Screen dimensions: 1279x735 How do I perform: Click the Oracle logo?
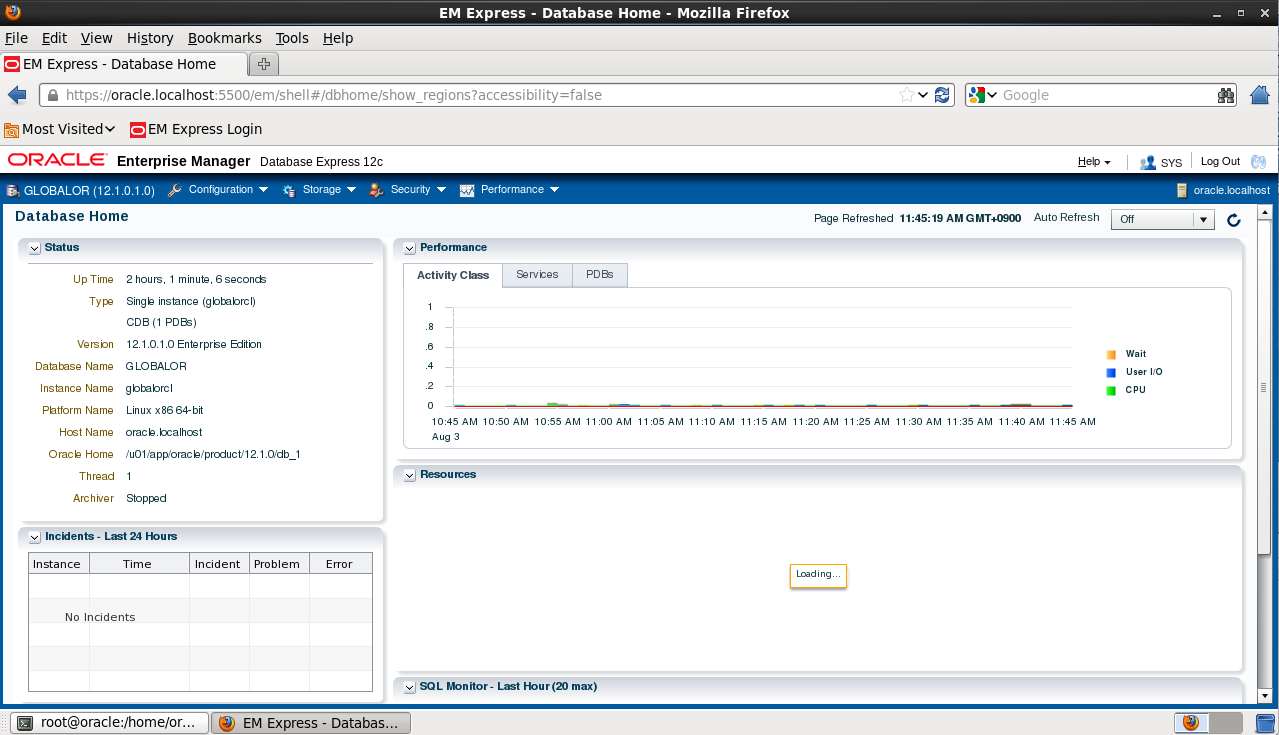point(58,161)
